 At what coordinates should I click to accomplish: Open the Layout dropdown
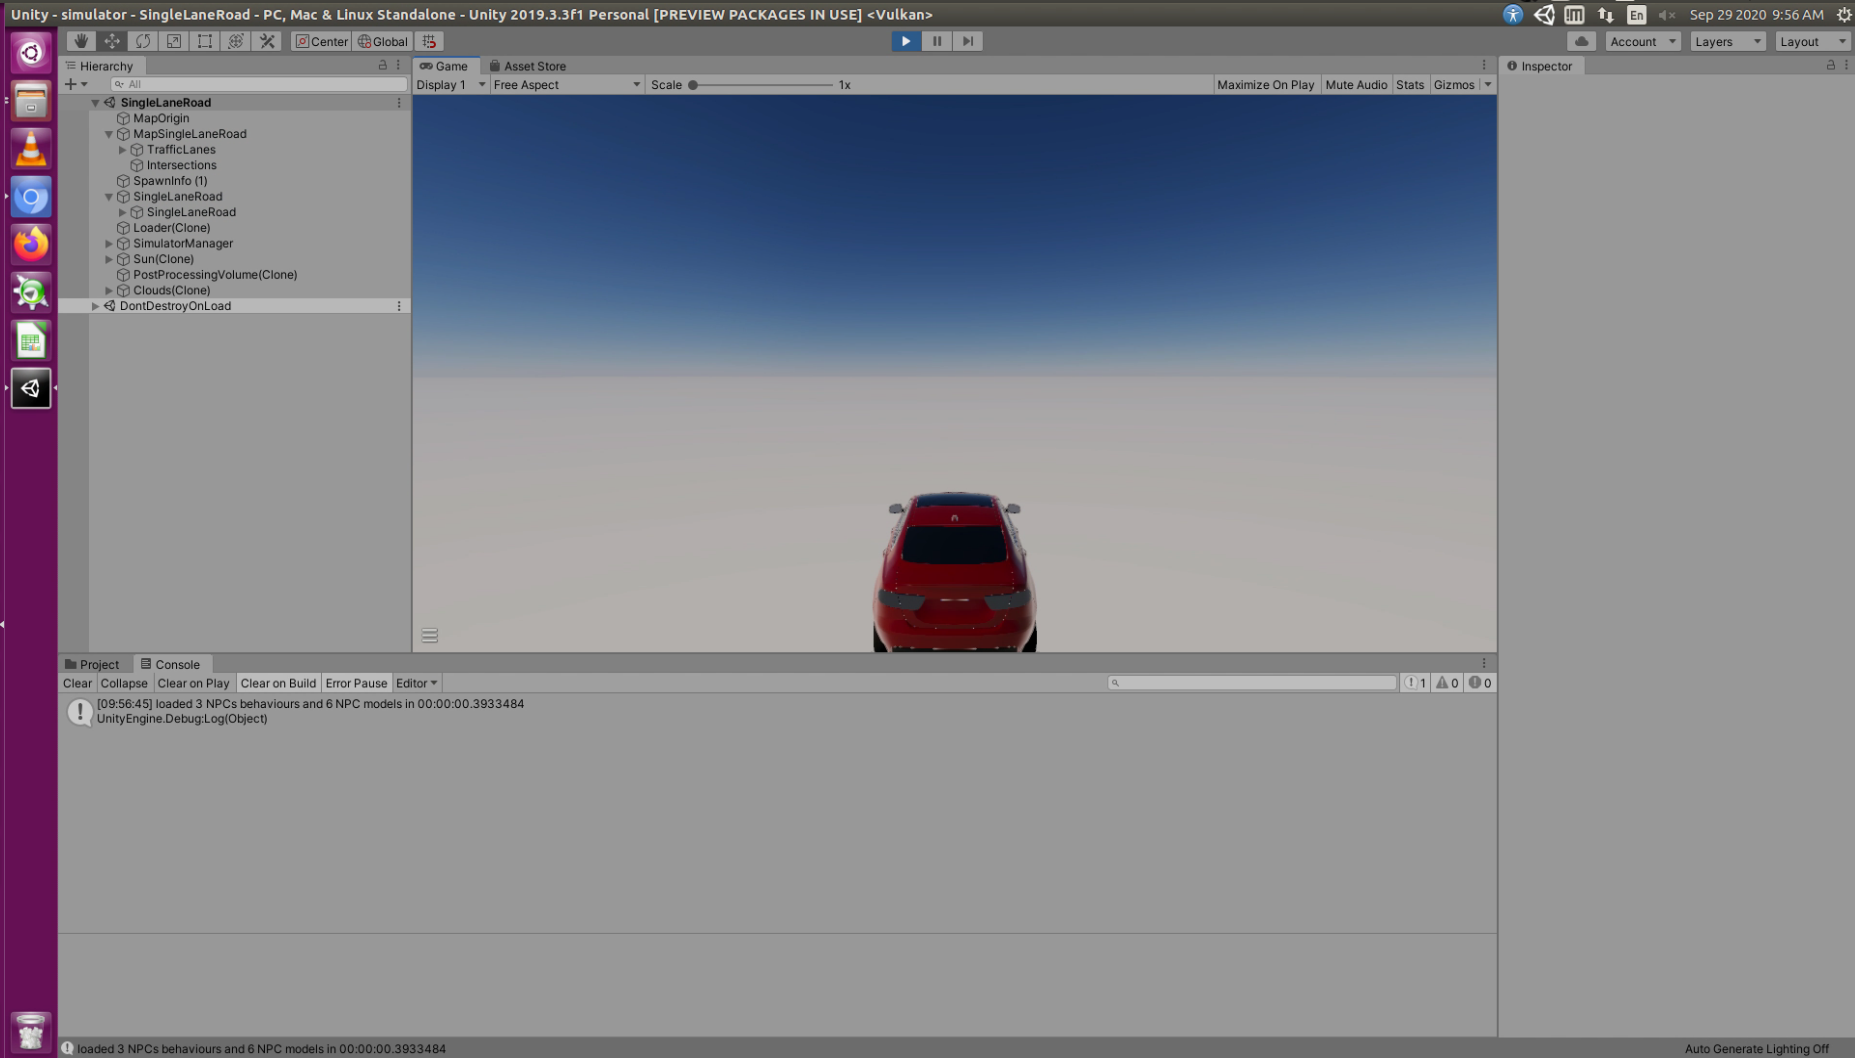pyautogui.click(x=1812, y=41)
